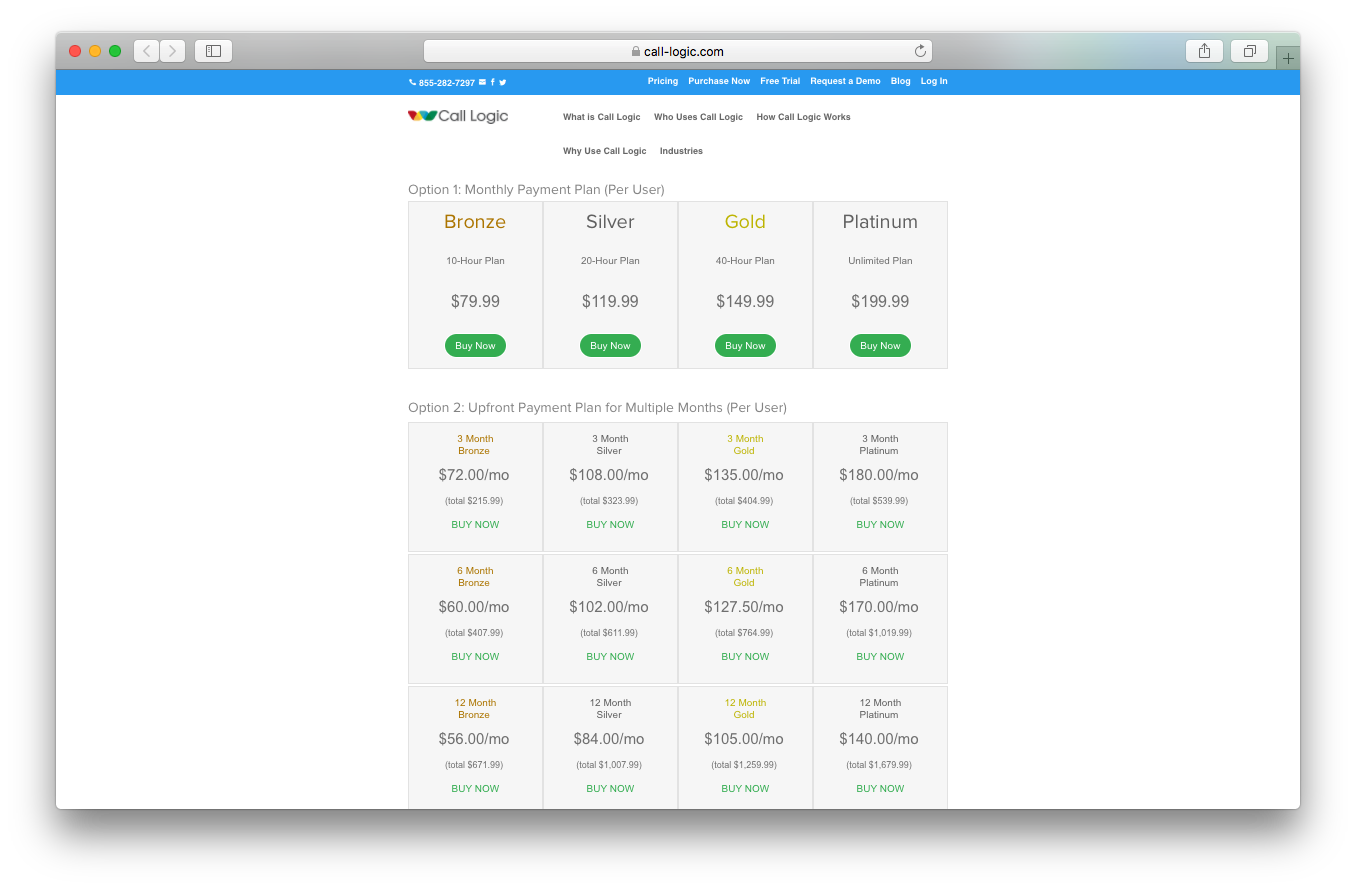Show all tabs overview button
1356x889 pixels.
1250,51
